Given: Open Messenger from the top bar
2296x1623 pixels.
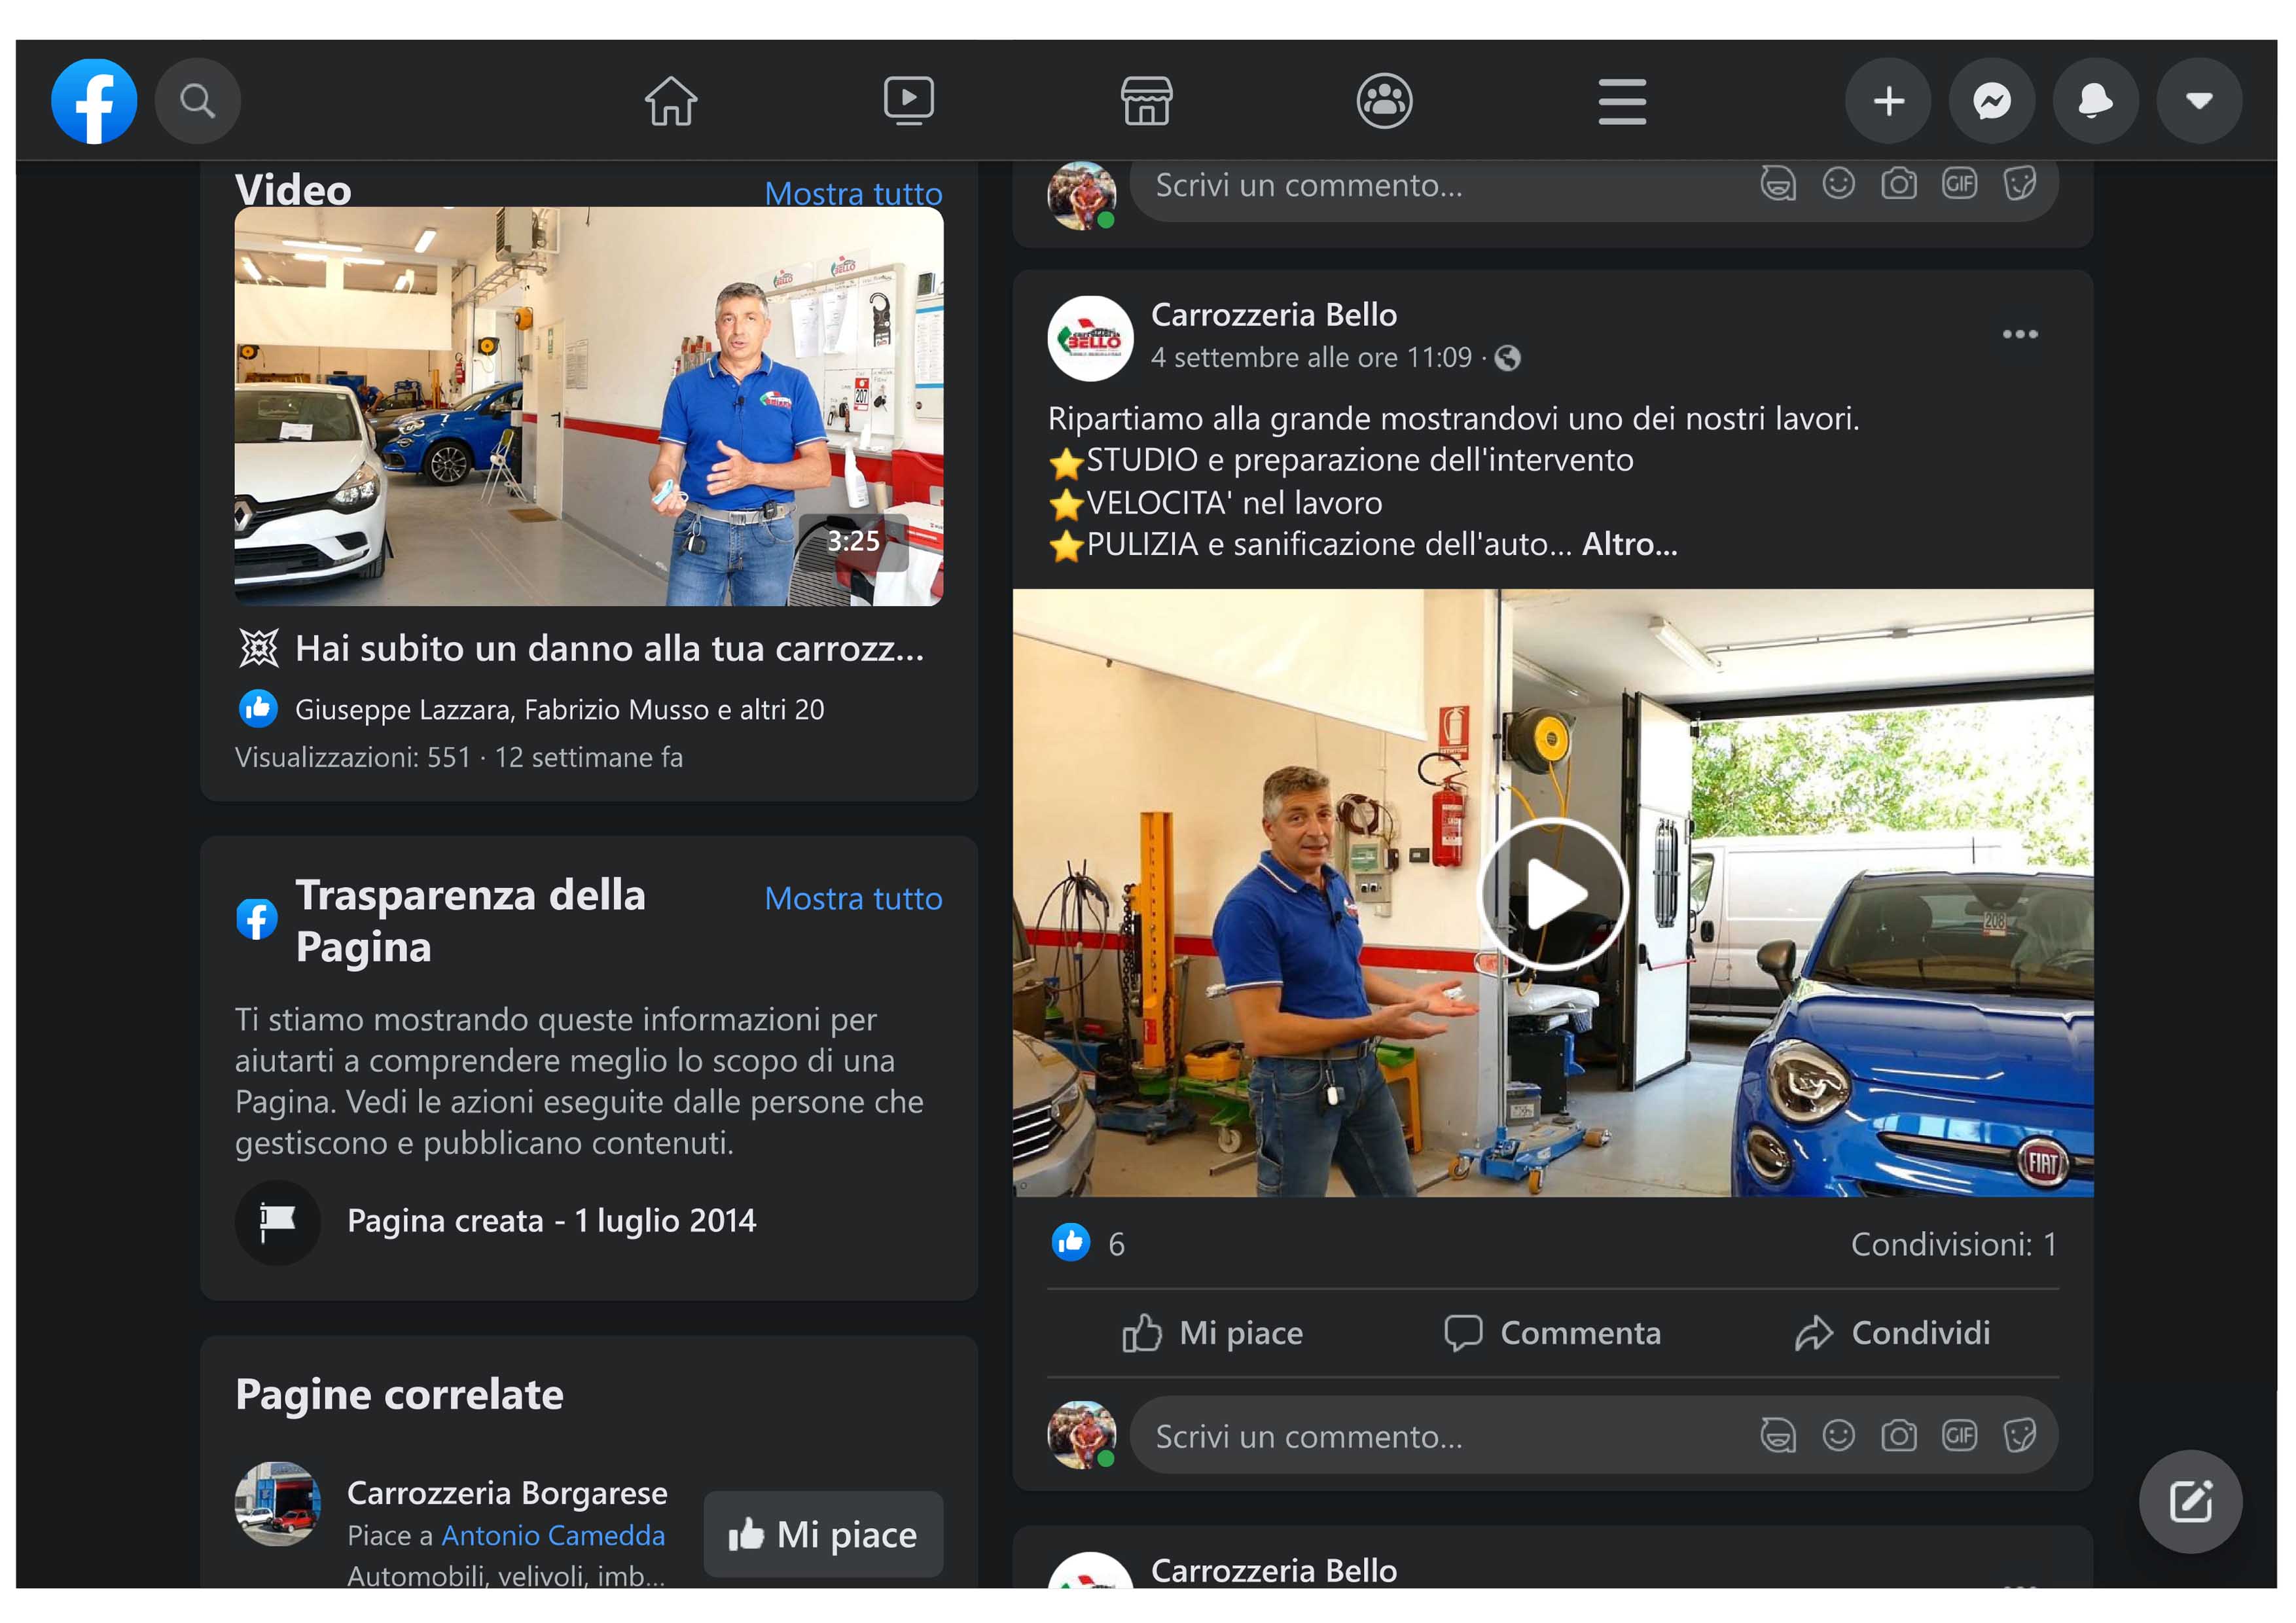Looking at the screenshot, I should click(x=1991, y=101).
